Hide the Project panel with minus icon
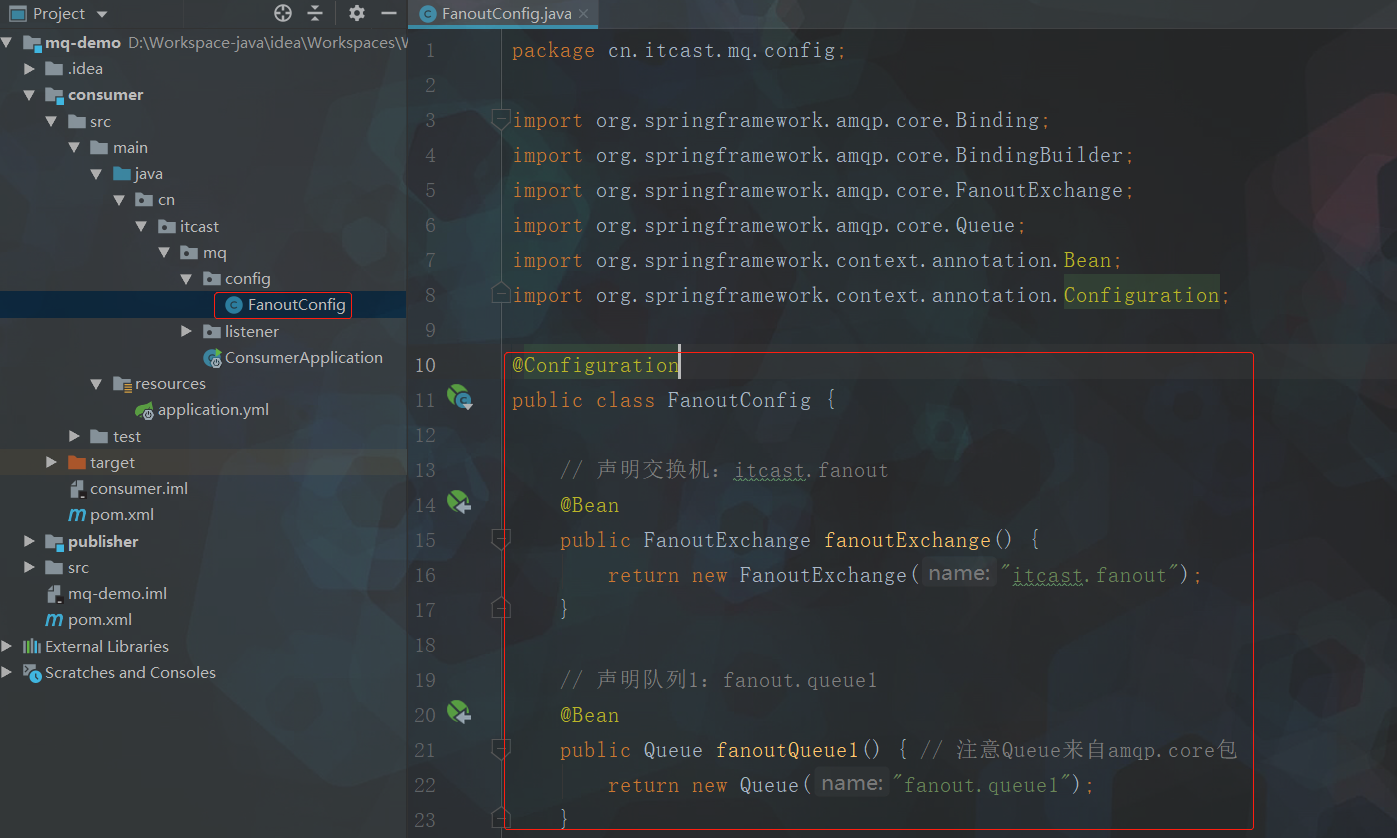Image resolution: width=1397 pixels, height=838 pixels. point(389,13)
